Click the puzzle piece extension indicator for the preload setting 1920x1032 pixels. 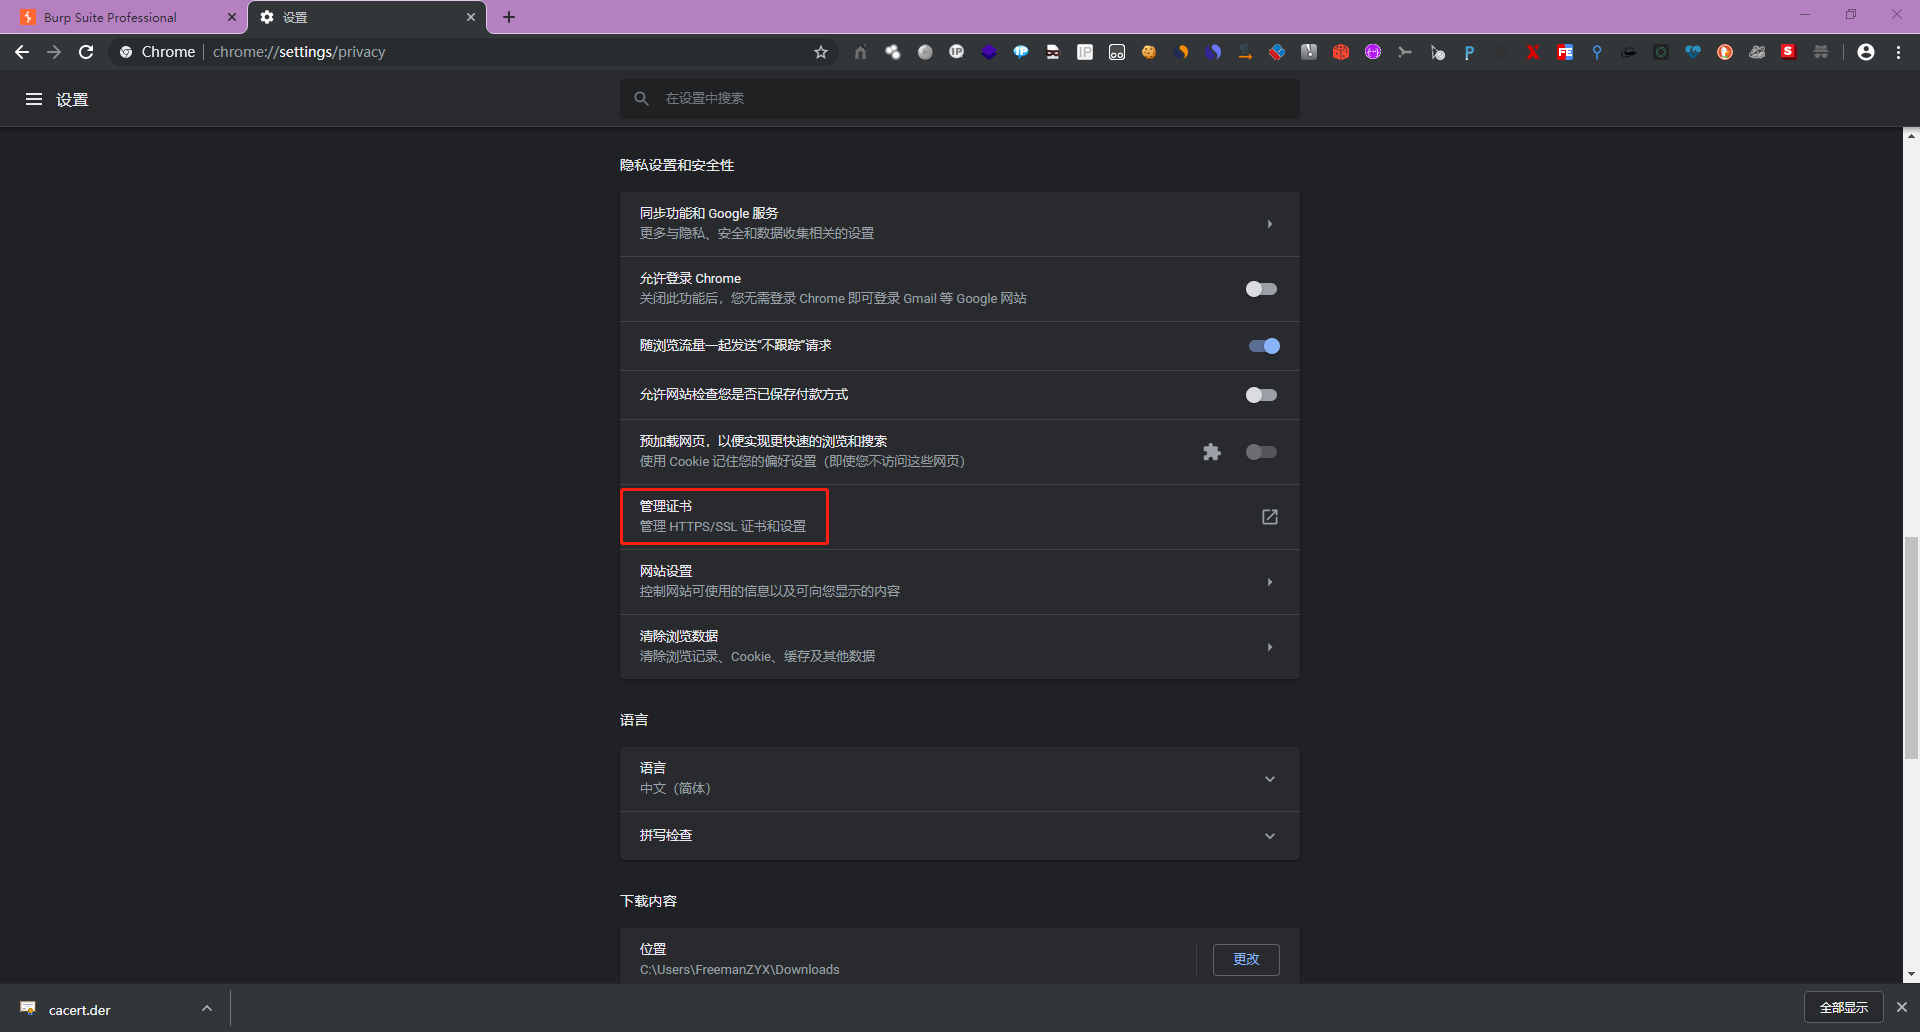(1212, 452)
